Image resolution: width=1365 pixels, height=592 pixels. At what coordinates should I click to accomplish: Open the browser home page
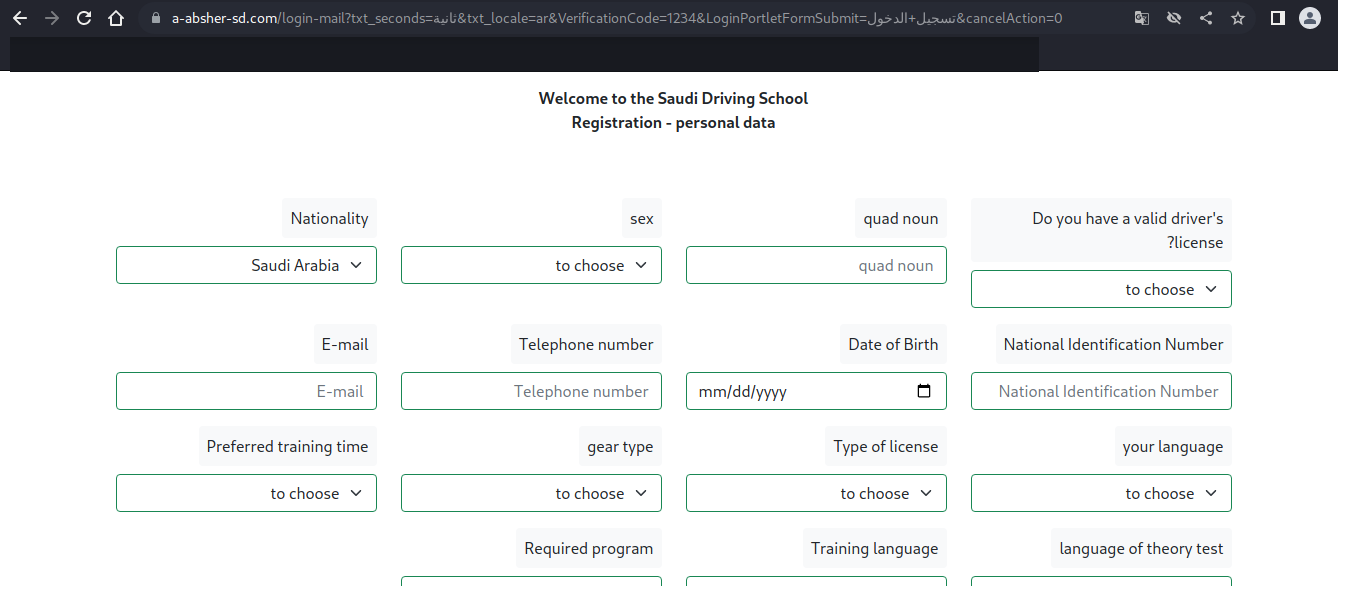tap(116, 17)
